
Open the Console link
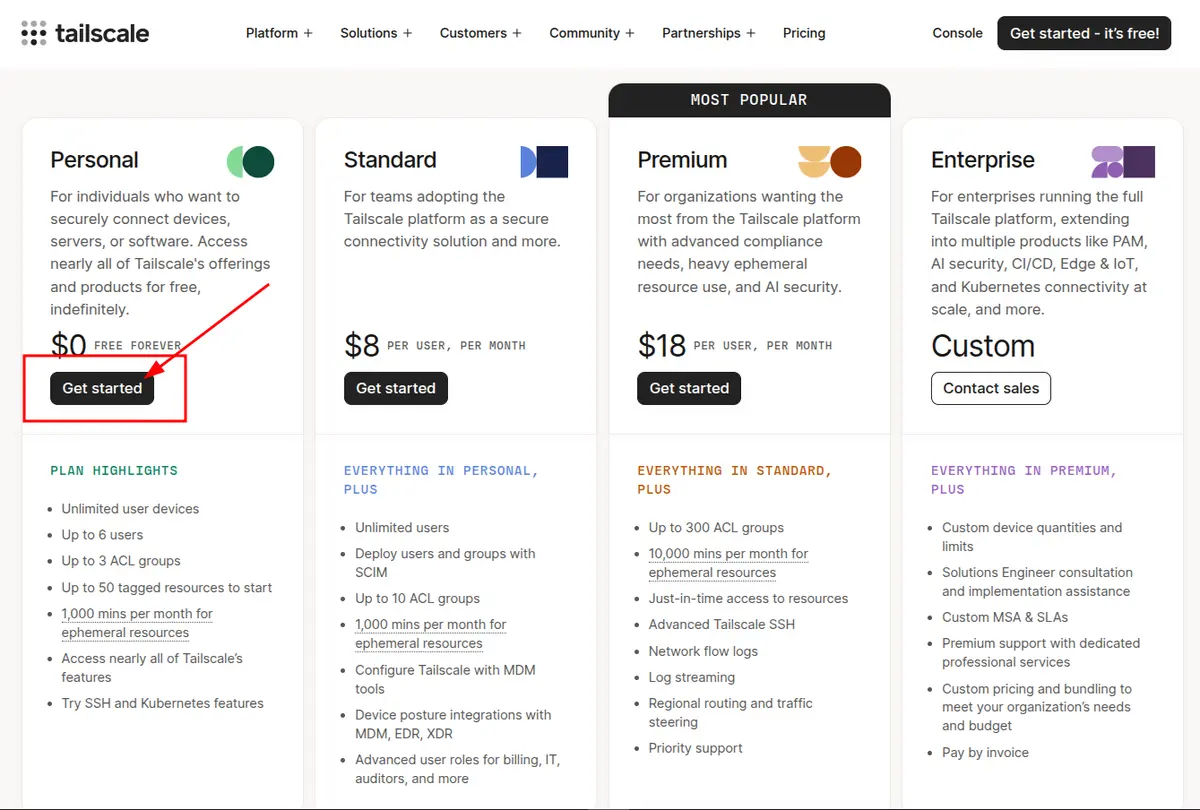[x=957, y=33]
